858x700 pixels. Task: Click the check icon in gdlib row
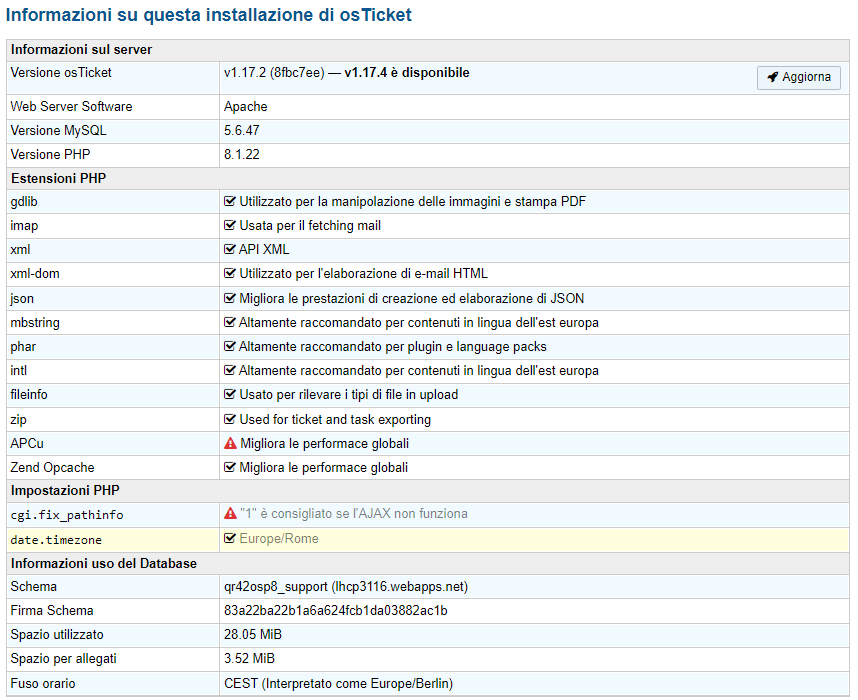pyautogui.click(x=230, y=202)
